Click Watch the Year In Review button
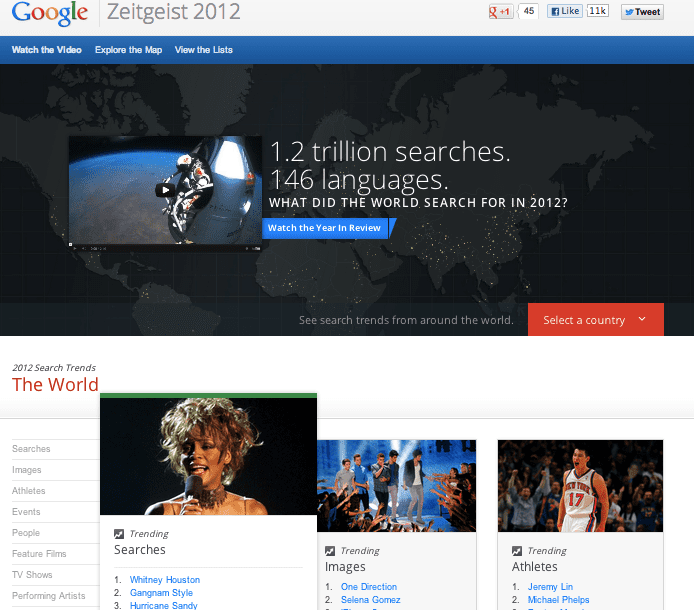 tap(325, 228)
